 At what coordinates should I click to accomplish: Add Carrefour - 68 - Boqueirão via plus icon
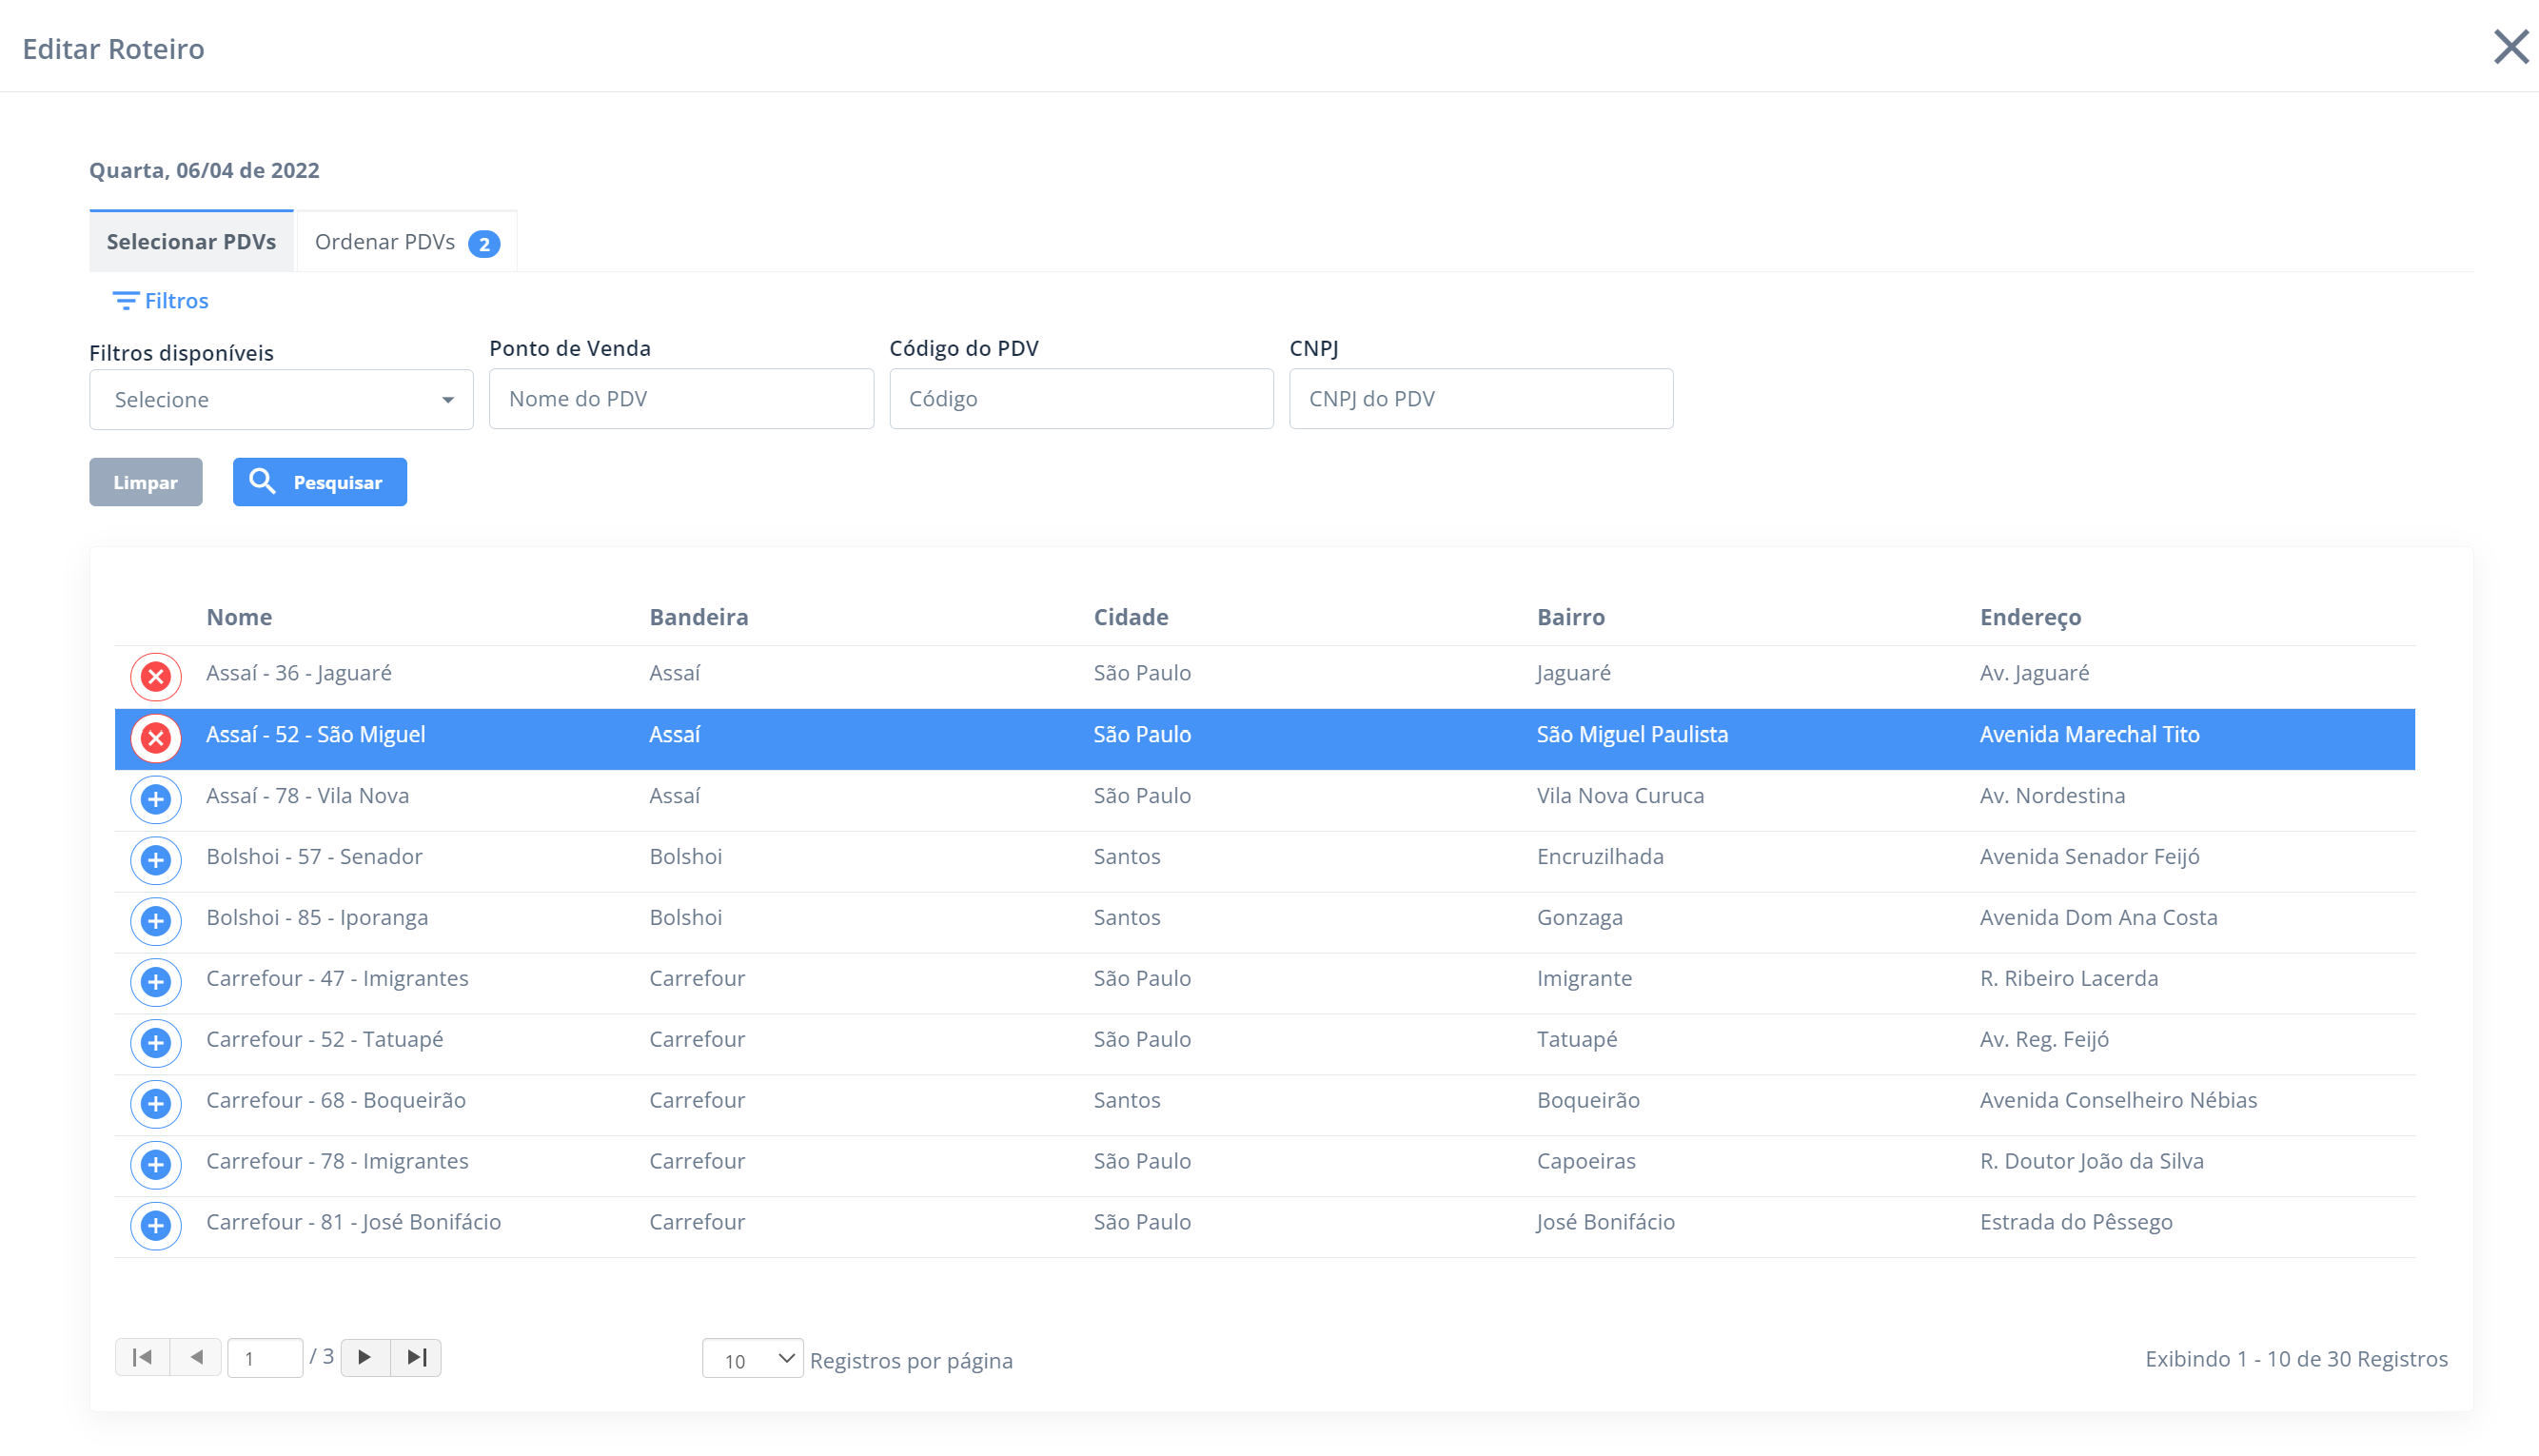(156, 1104)
